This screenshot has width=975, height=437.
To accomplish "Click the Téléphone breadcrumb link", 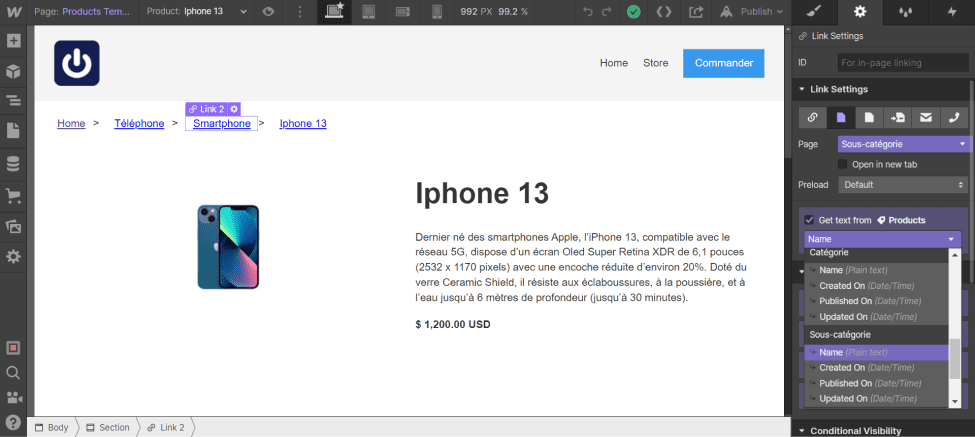I will (x=139, y=123).
